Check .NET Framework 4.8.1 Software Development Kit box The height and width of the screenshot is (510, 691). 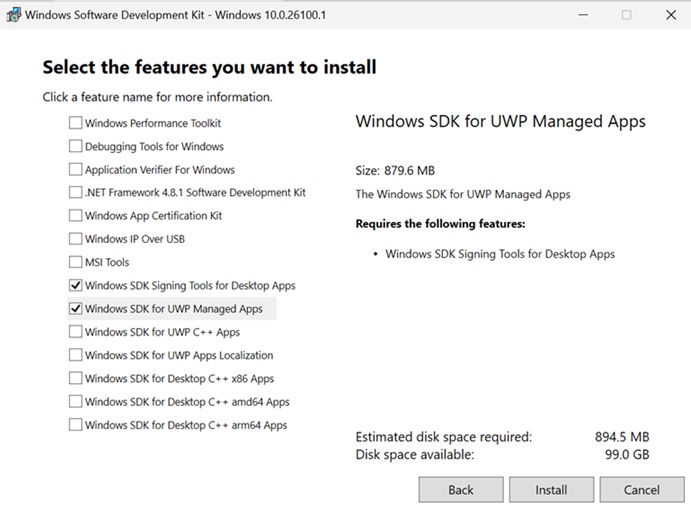coord(75,192)
